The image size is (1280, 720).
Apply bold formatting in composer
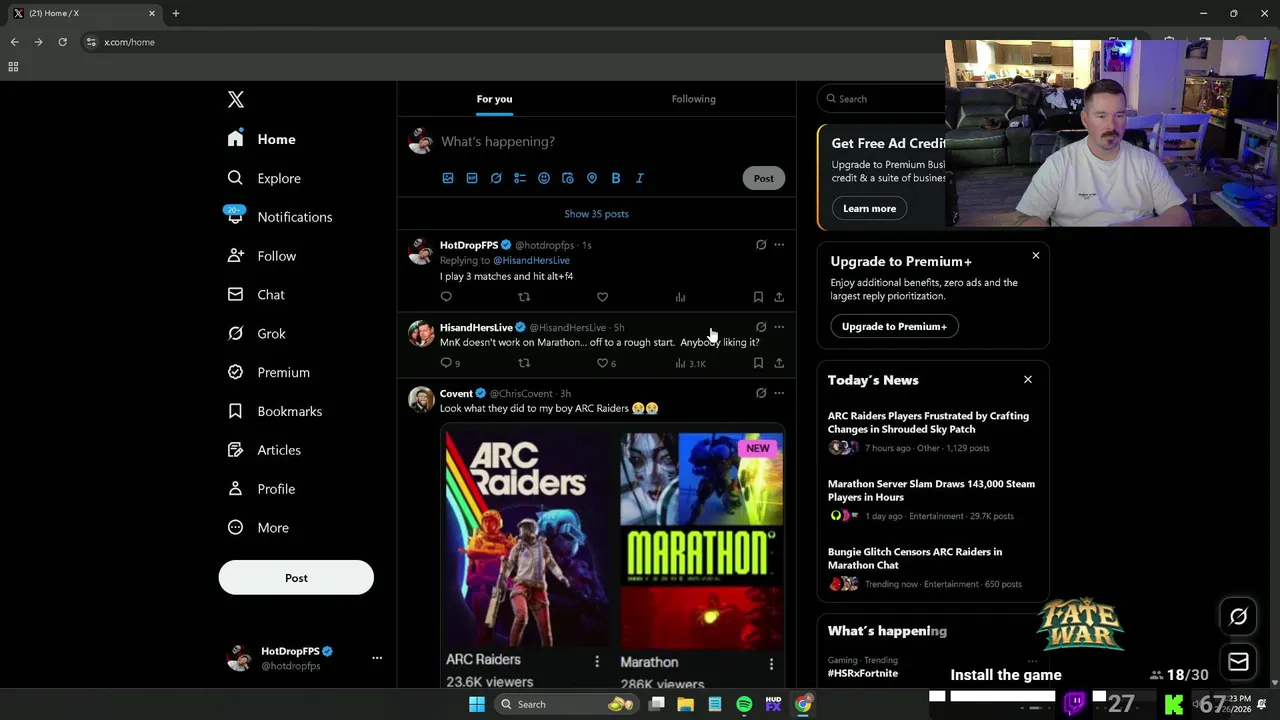point(616,178)
